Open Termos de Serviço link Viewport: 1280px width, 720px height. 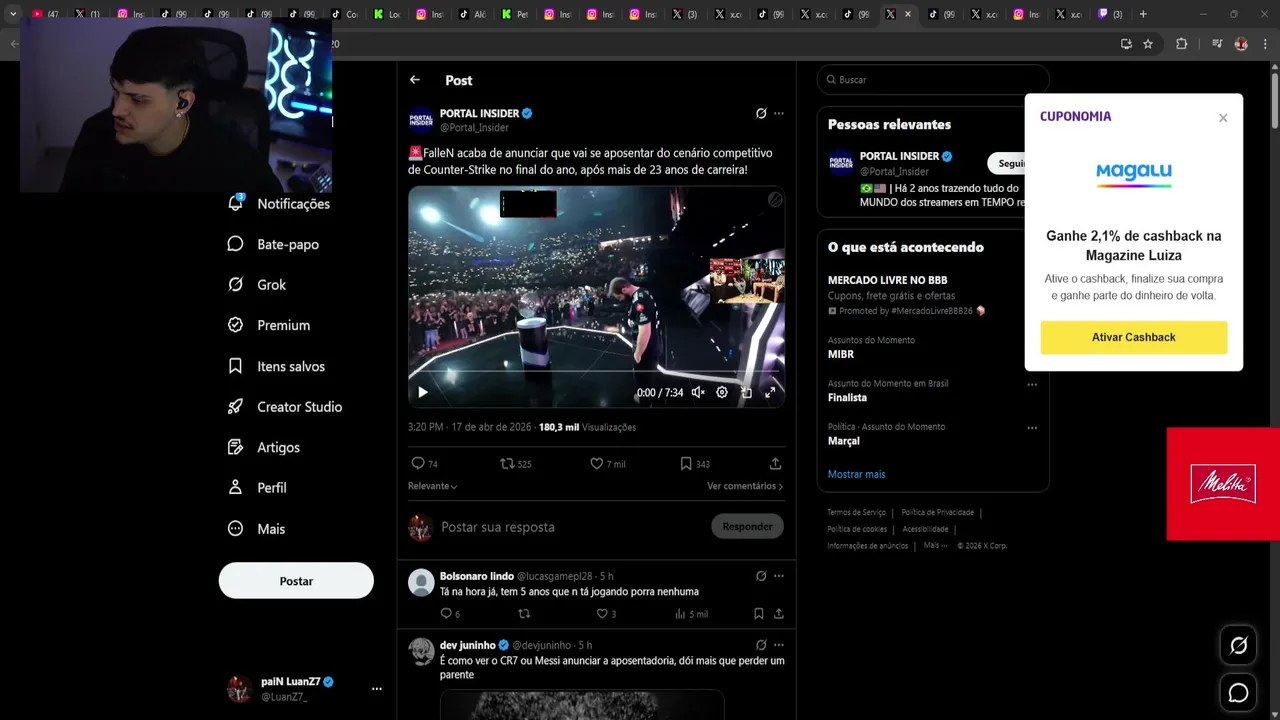point(856,512)
